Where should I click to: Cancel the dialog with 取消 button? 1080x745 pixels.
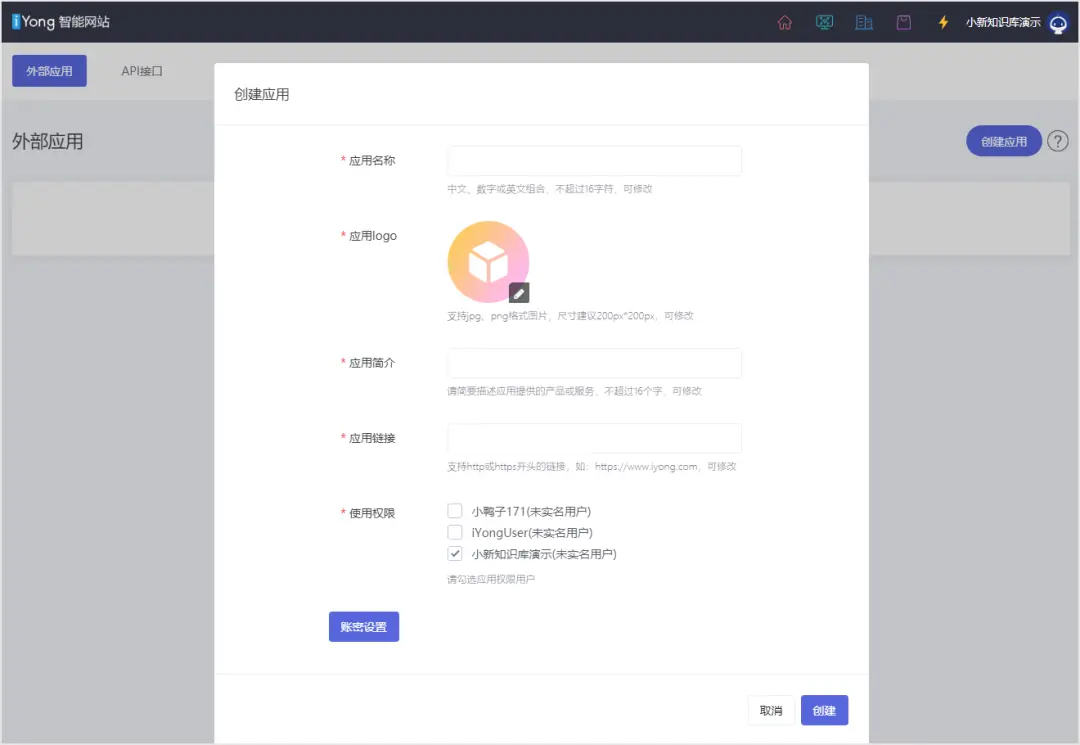tap(771, 710)
